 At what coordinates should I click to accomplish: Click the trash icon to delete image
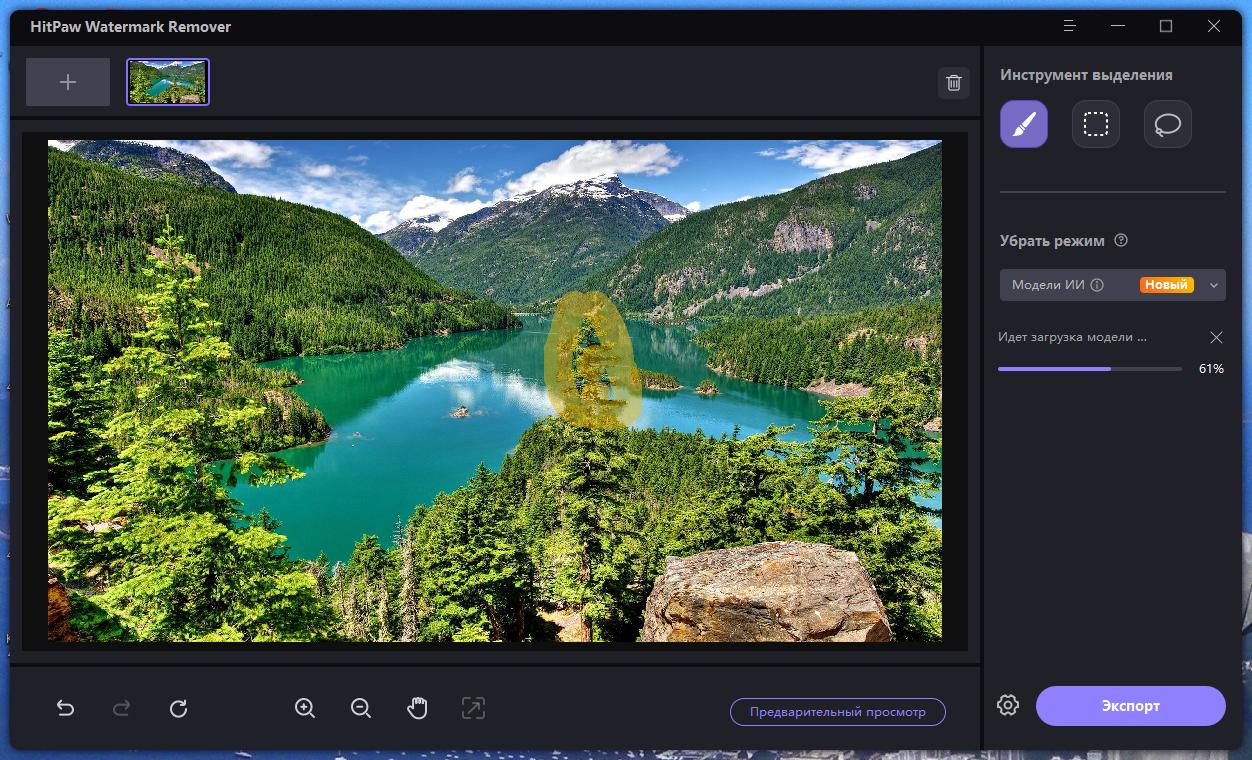(954, 83)
